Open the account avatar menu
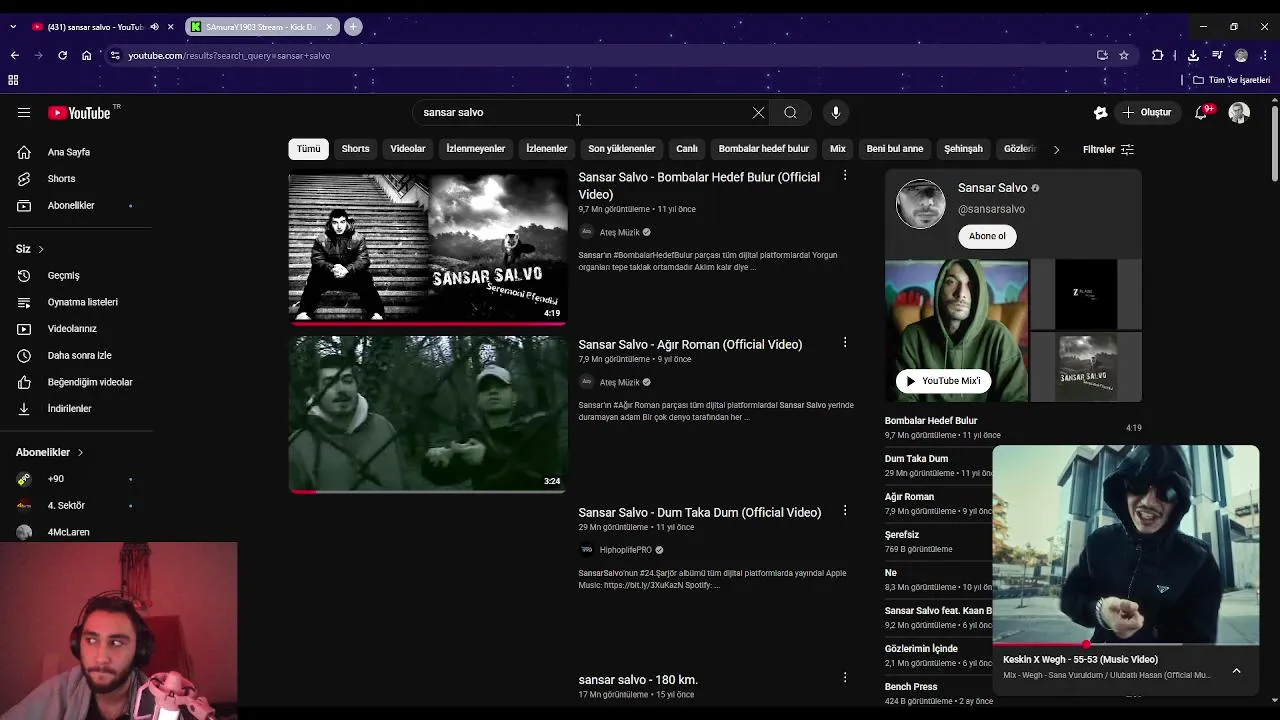 (1239, 113)
